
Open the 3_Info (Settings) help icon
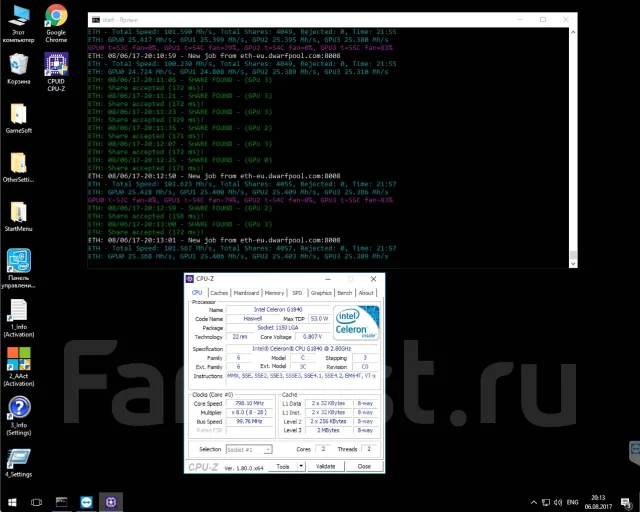coord(19,416)
